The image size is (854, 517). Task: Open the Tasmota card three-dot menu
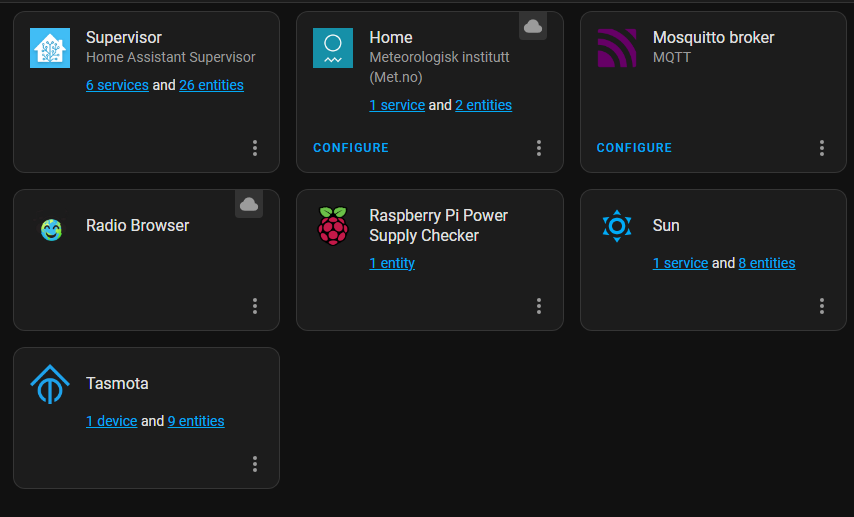point(255,464)
